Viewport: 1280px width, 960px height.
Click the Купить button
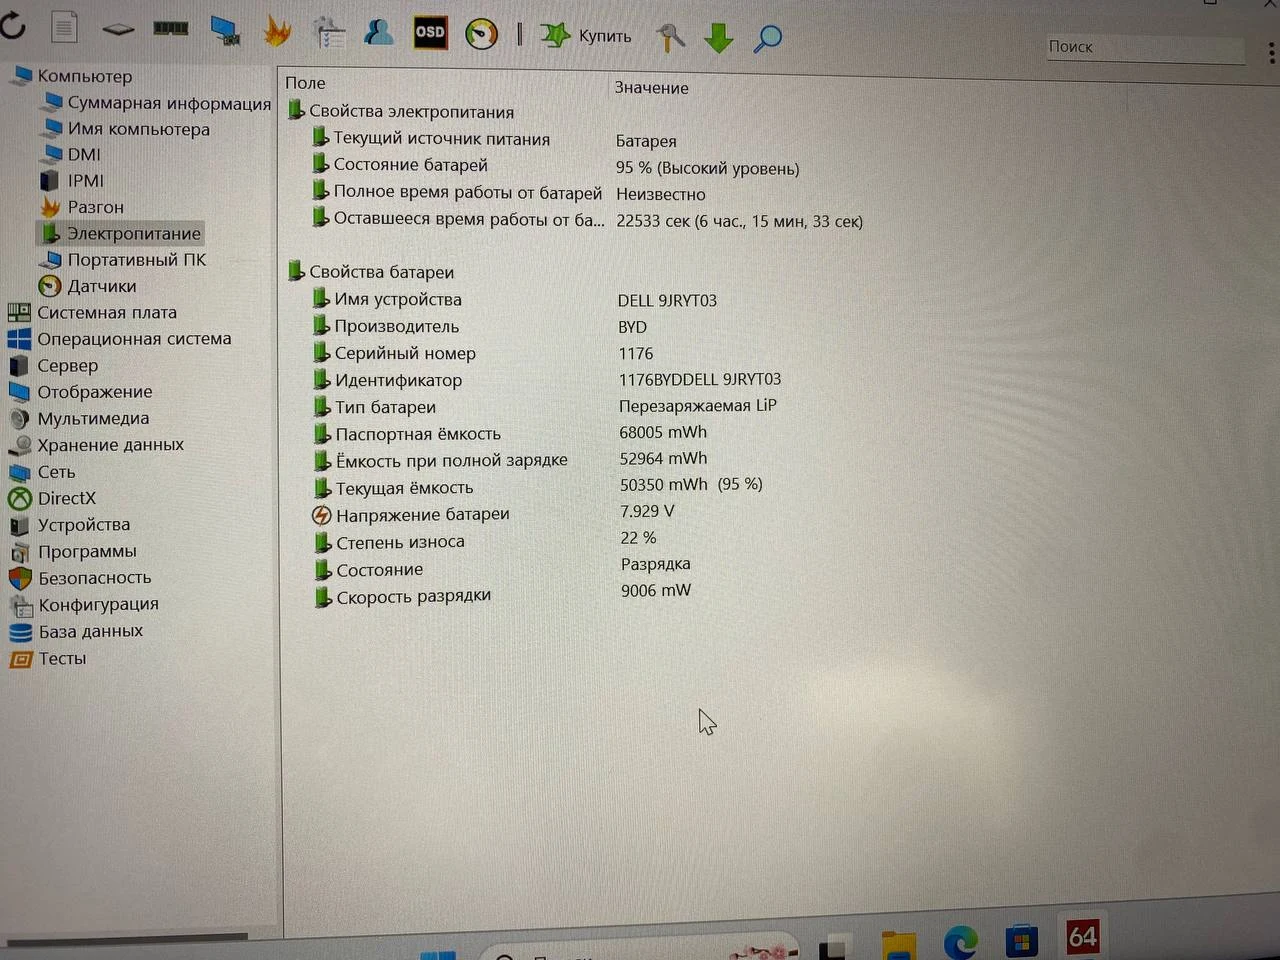tap(586, 36)
